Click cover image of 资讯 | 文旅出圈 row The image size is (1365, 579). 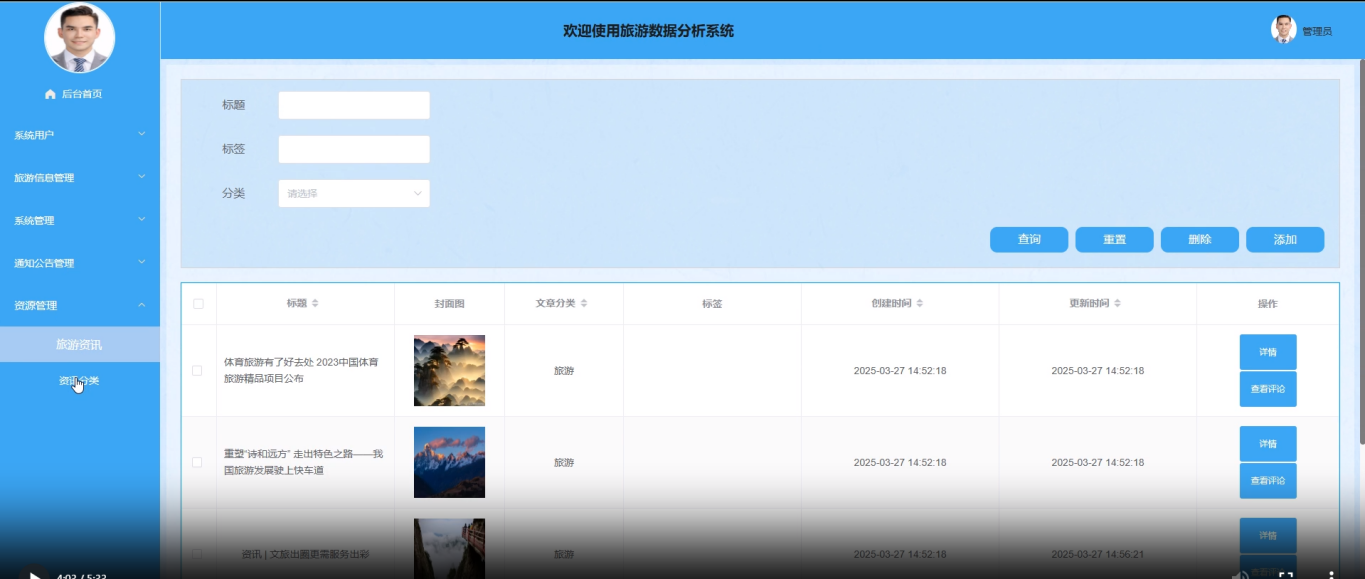pyautogui.click(x=449, y=549)
